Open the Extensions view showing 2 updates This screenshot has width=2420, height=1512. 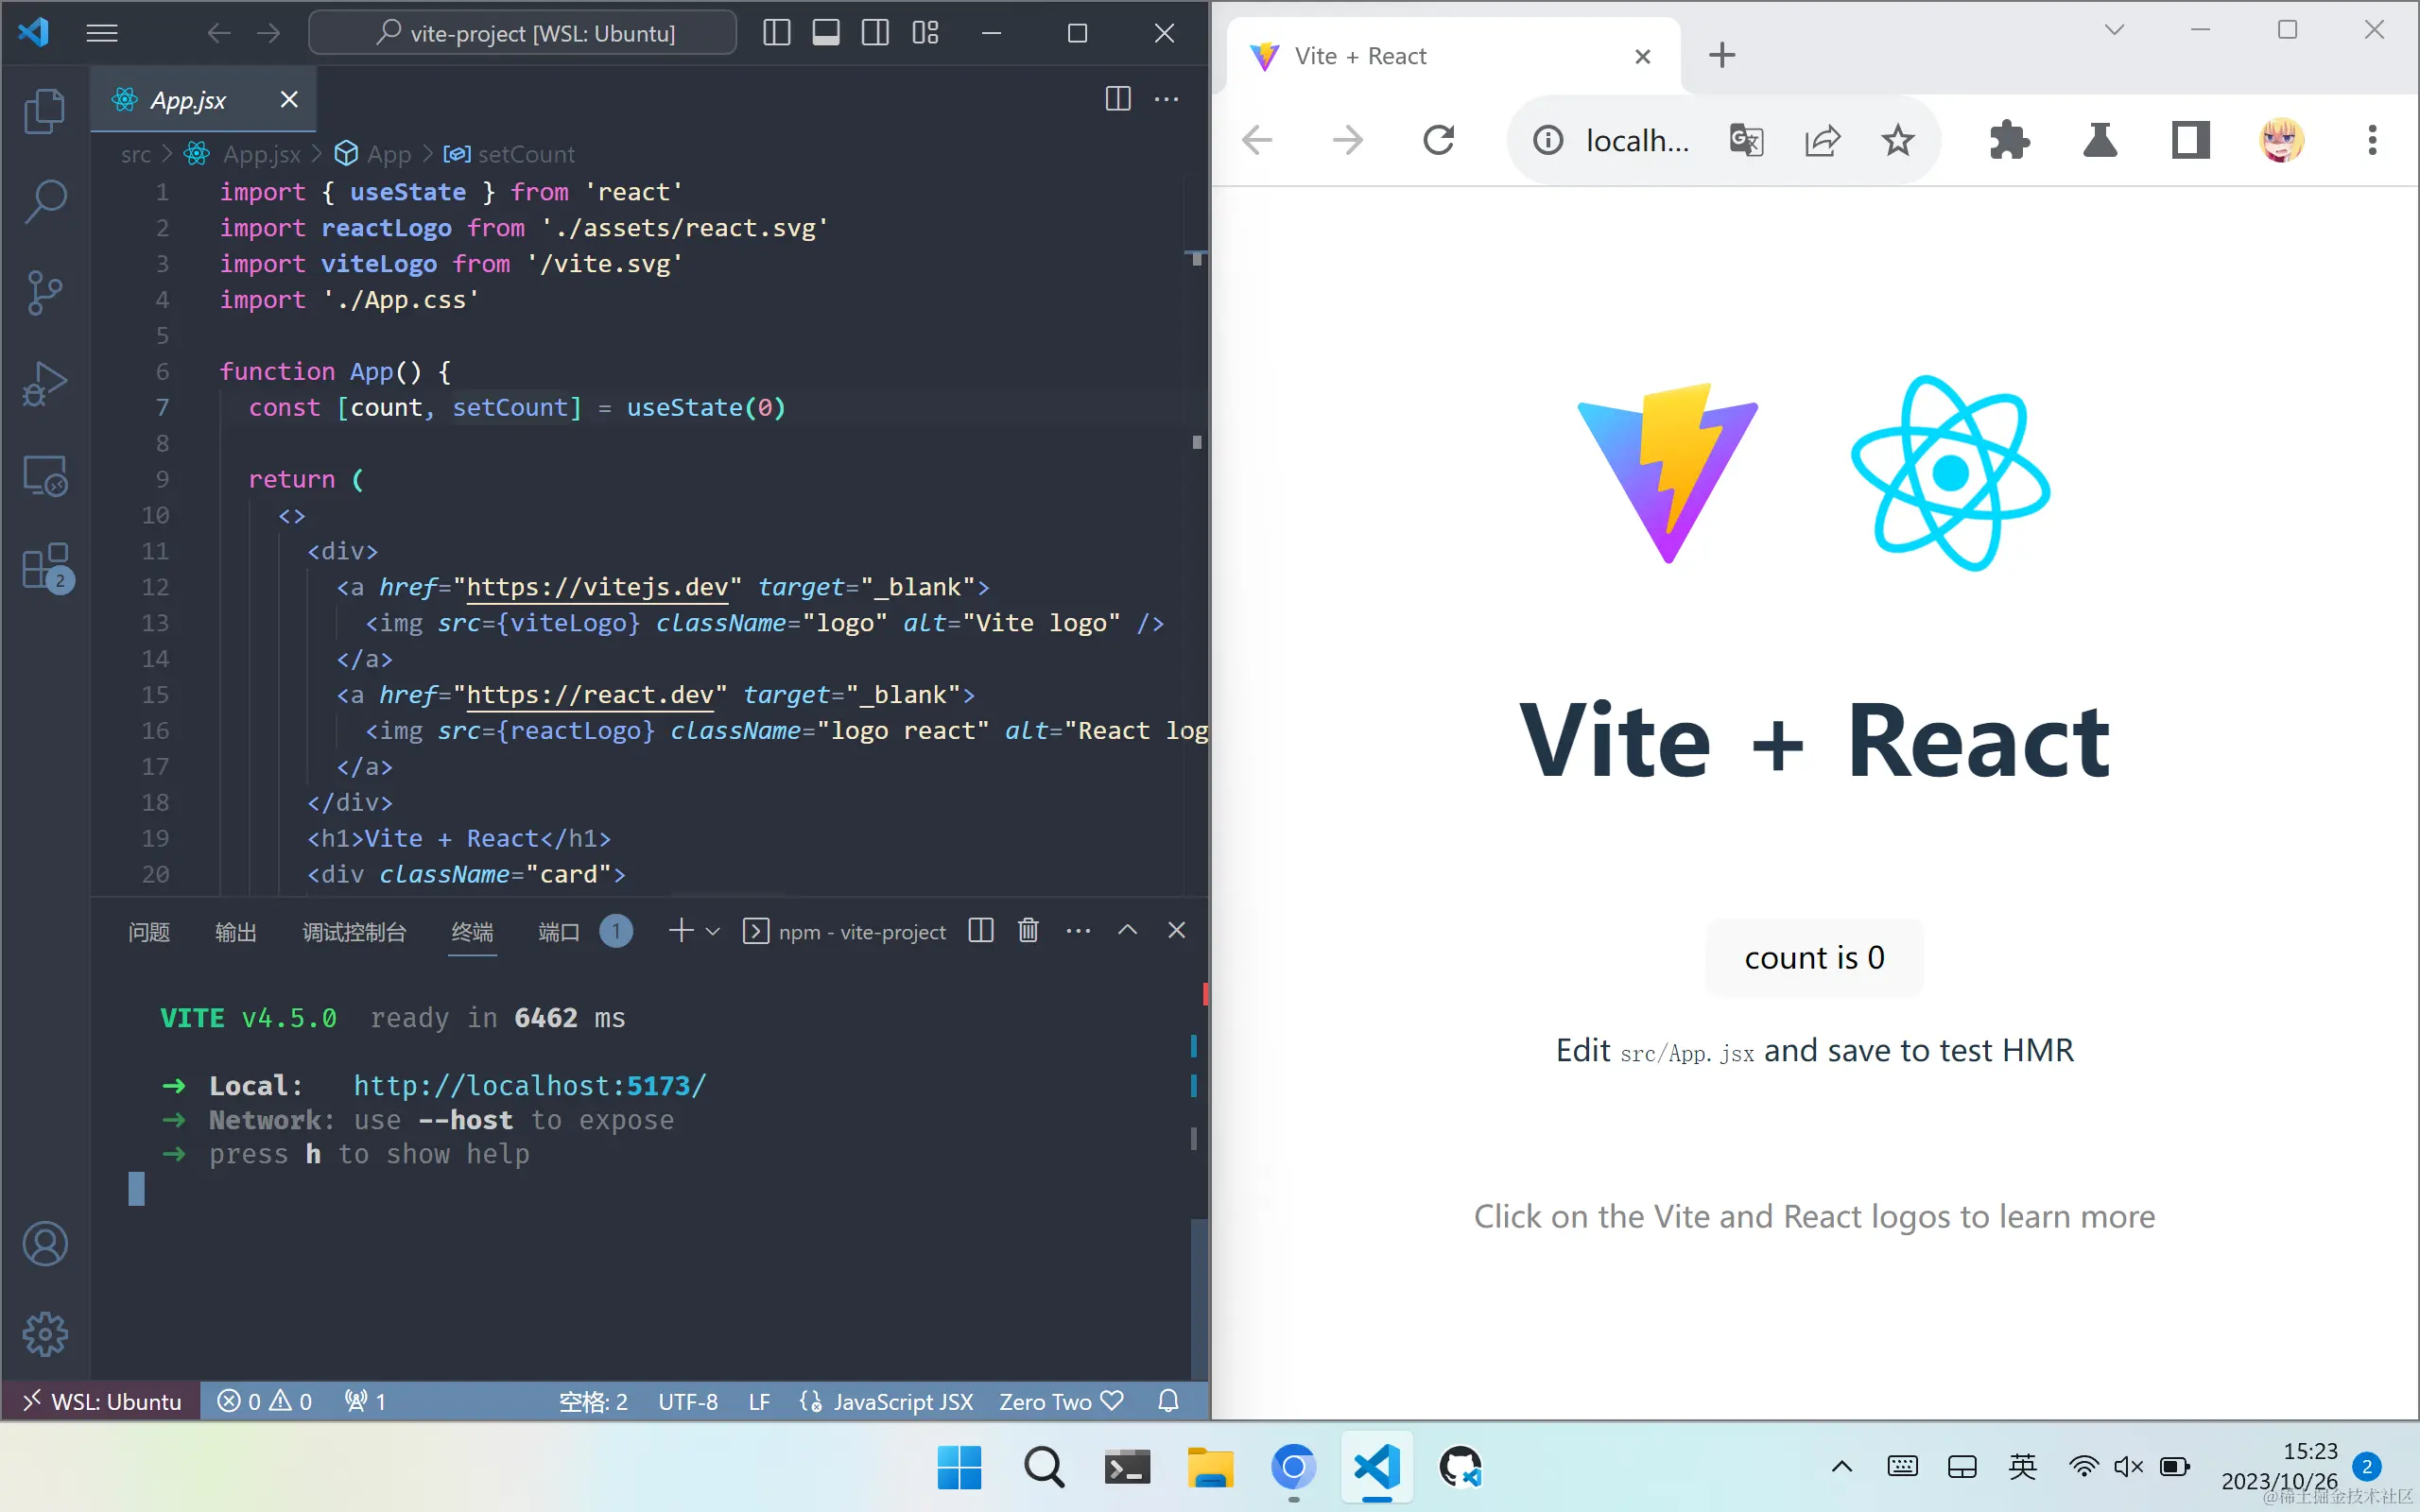[44, 566]
